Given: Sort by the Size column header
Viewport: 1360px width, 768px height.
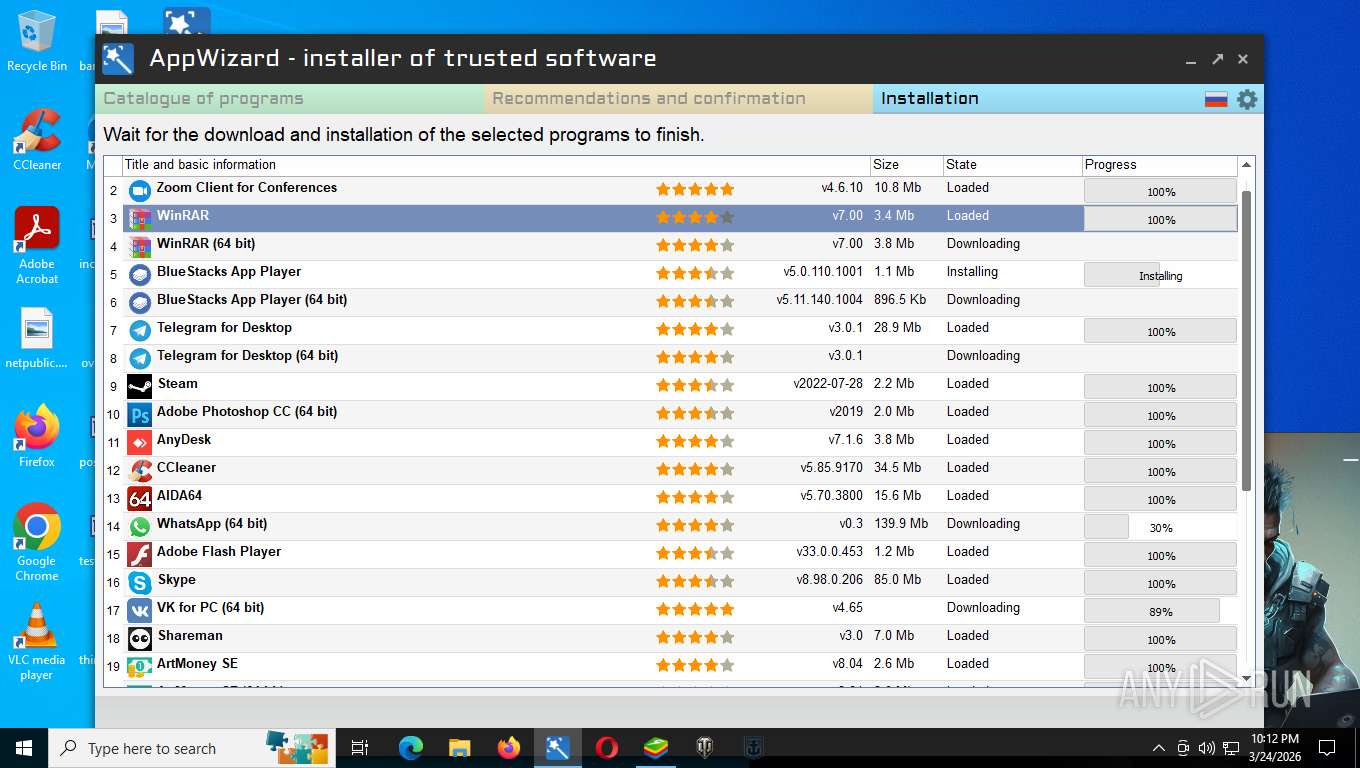Looking at the screenshot, I should click(x=906, y=165).
